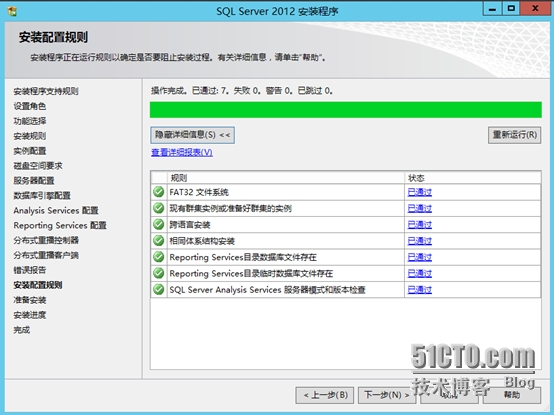Select 分布式重播客户端 step in sidebar

click(46, 255)
